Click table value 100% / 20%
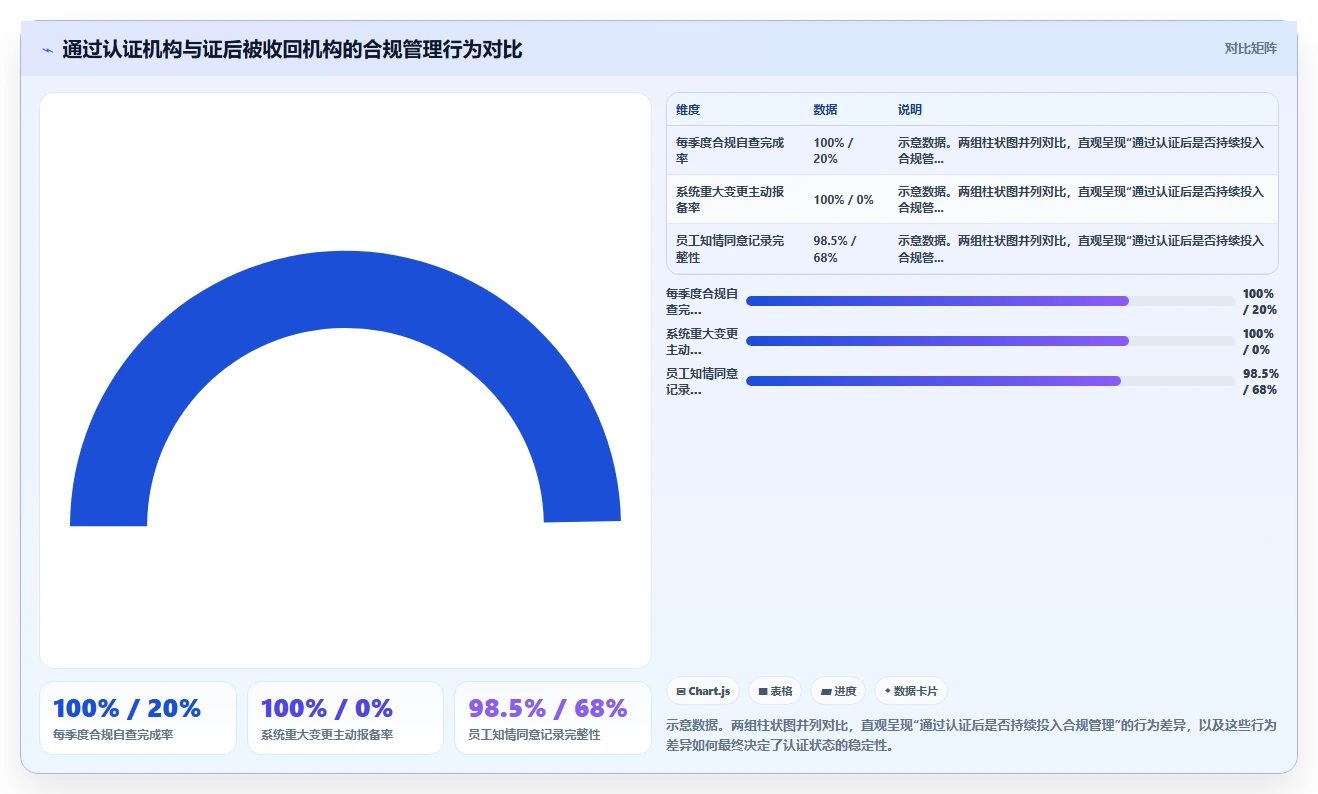 (x=835, y=150)
